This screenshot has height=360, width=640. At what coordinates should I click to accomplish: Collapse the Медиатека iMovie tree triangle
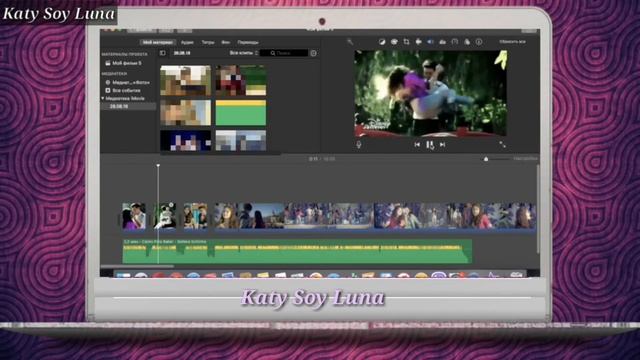click(x=103, y=98)
